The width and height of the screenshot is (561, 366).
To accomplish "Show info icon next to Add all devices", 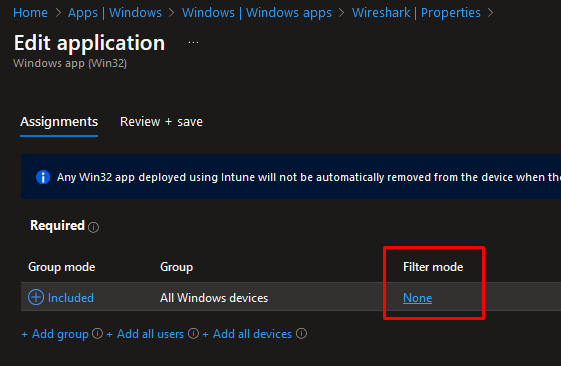I will coord(301,333).
